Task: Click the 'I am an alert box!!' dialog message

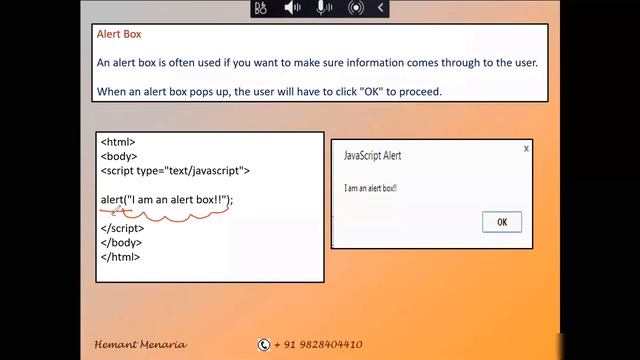Action: tap(371, 188)
